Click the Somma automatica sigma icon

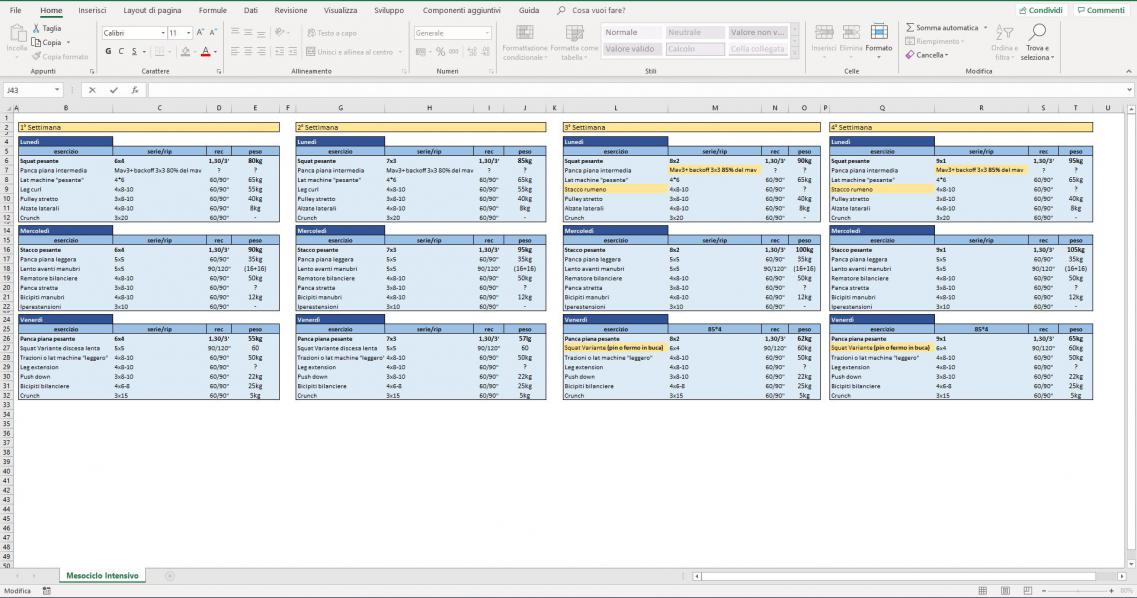point(910,28)
